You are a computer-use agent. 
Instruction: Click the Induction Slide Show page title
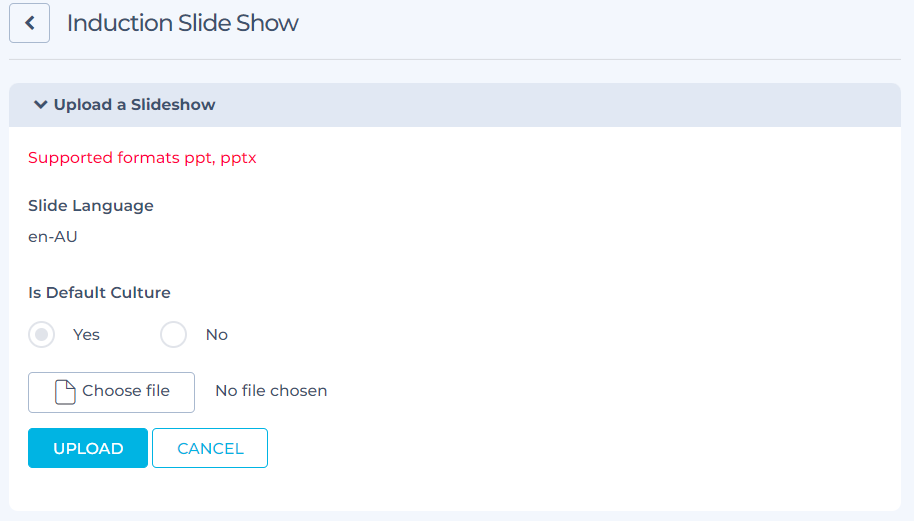(182, 23)
